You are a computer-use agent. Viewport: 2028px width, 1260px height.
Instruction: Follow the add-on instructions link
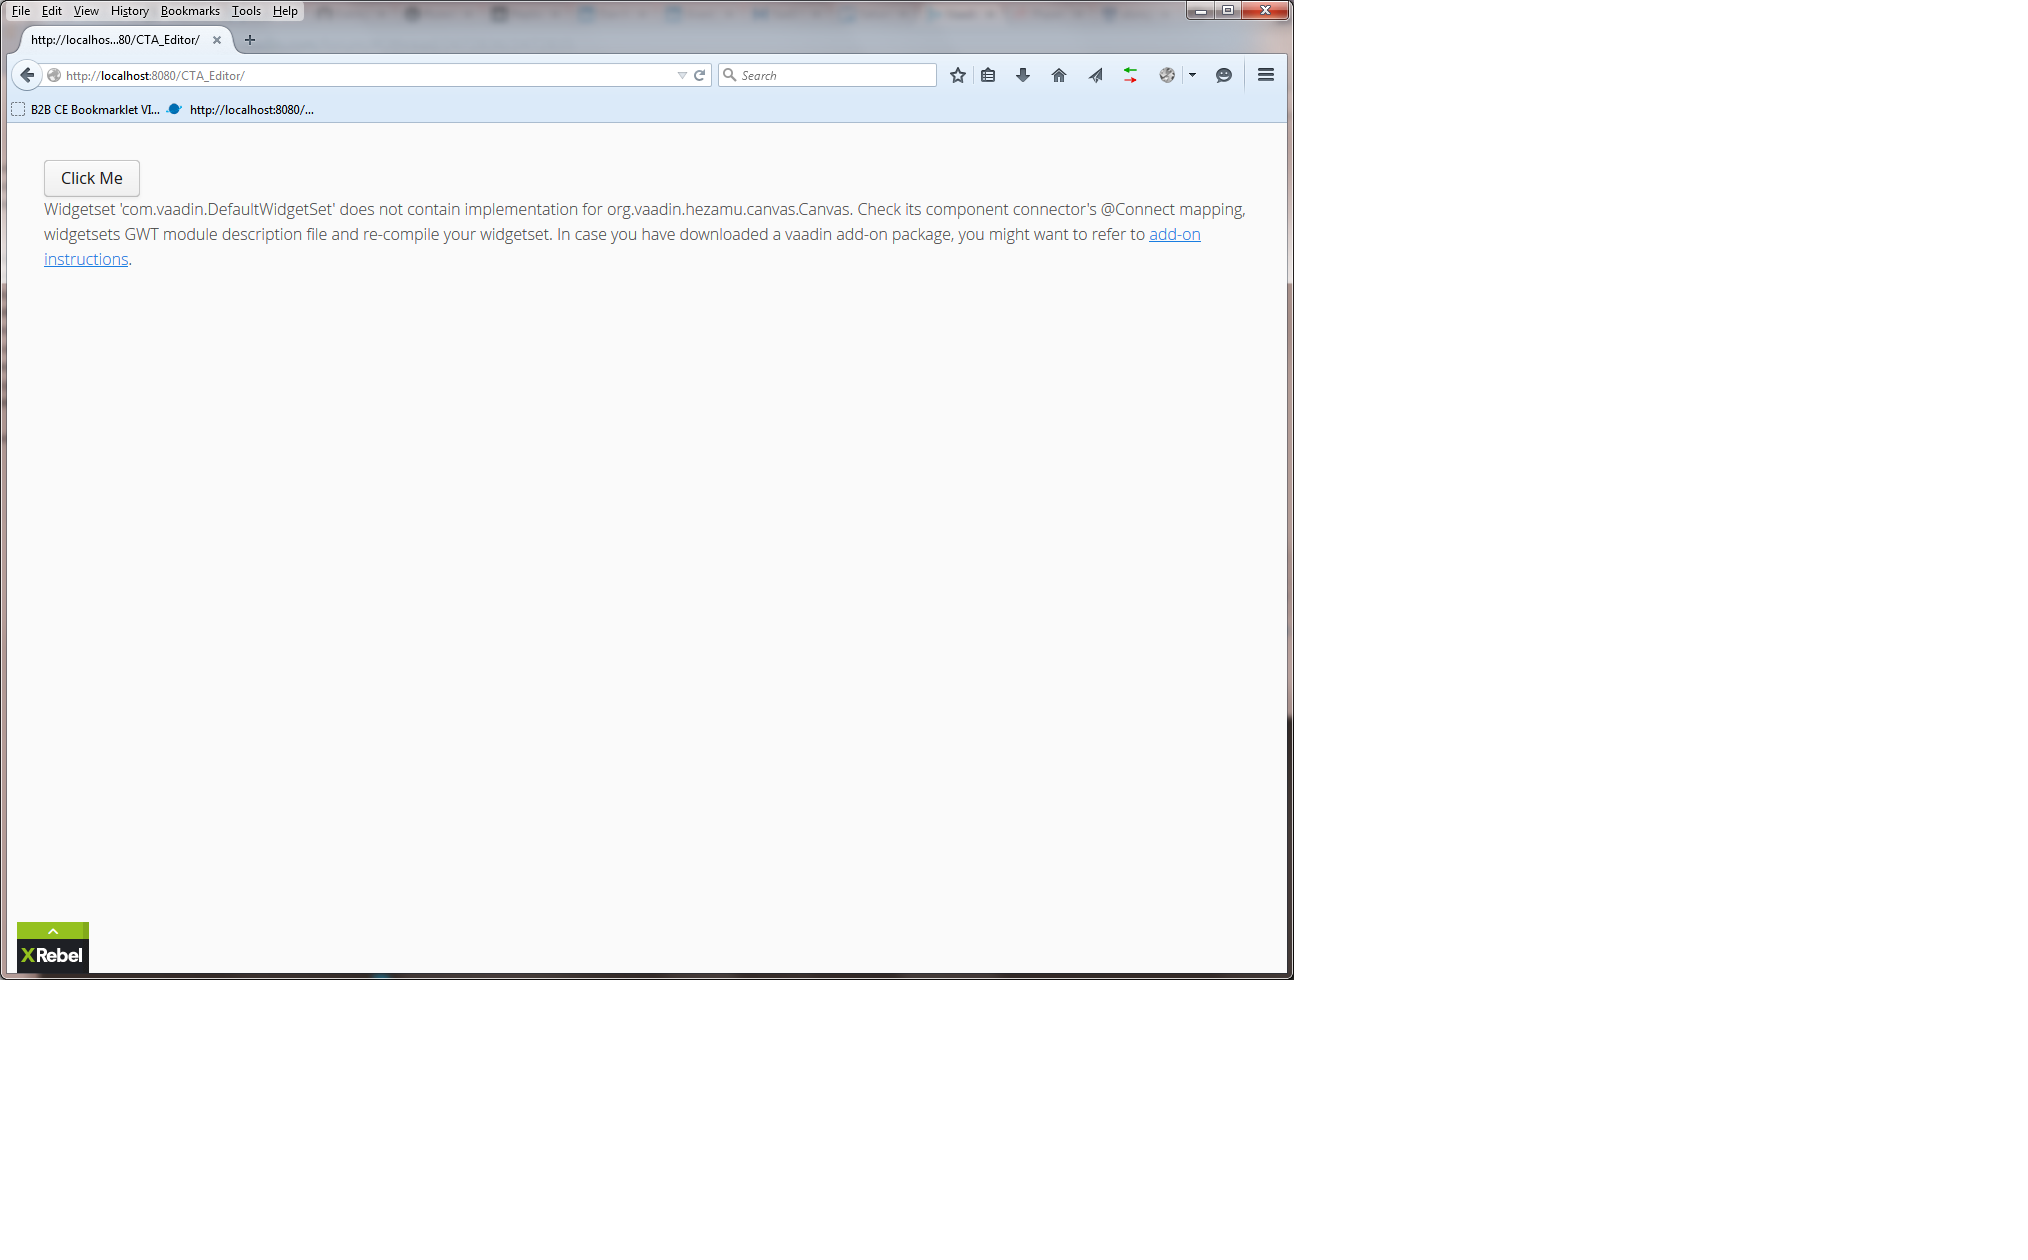(x=1174, y=234)
